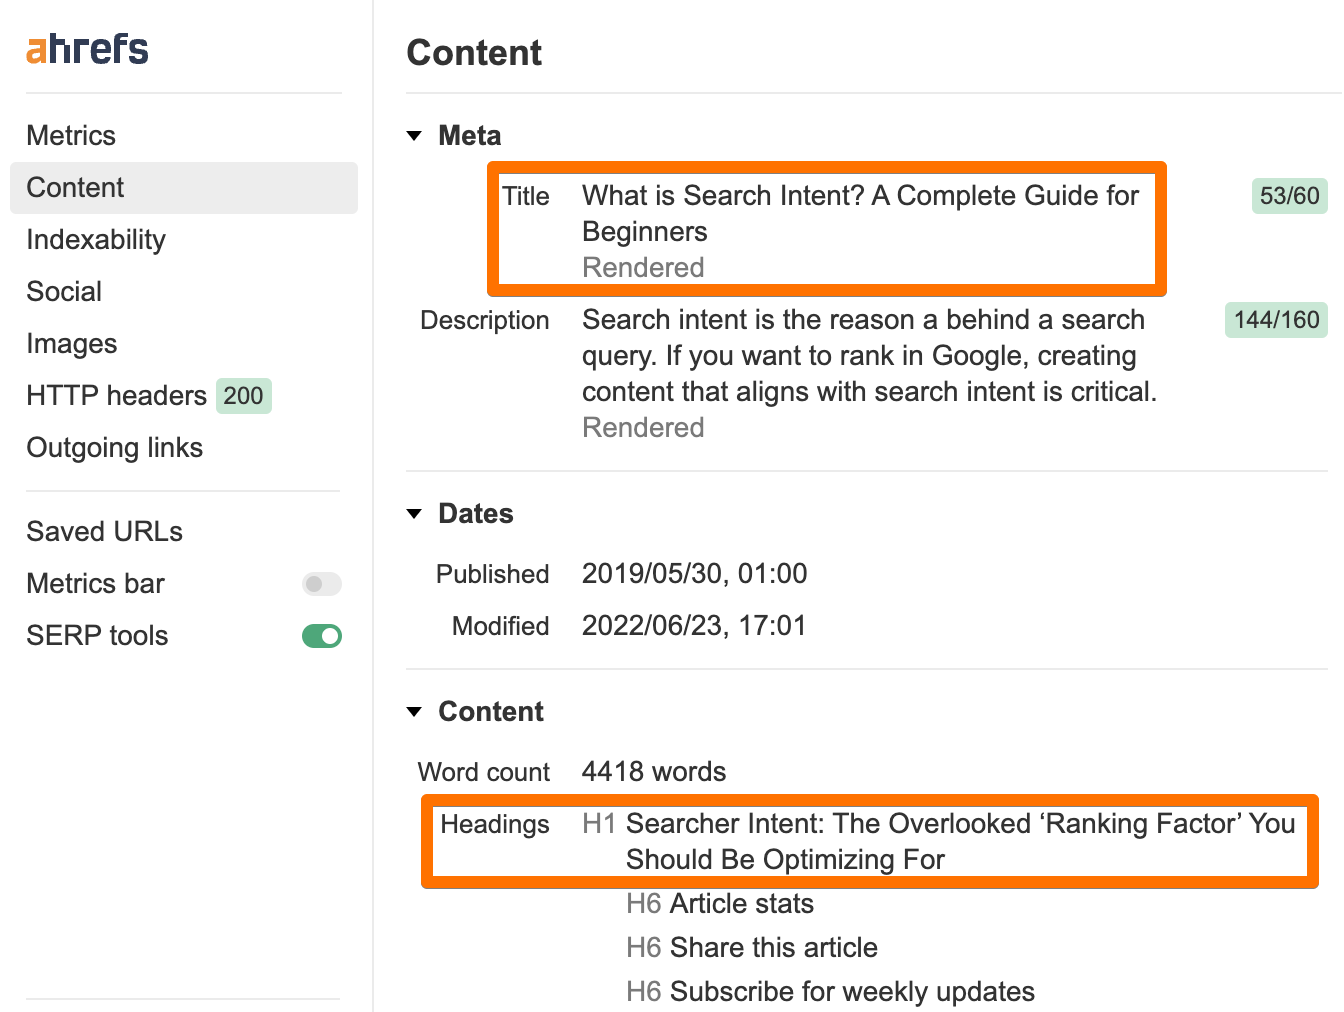Open the Indexability report

point(96,240)
